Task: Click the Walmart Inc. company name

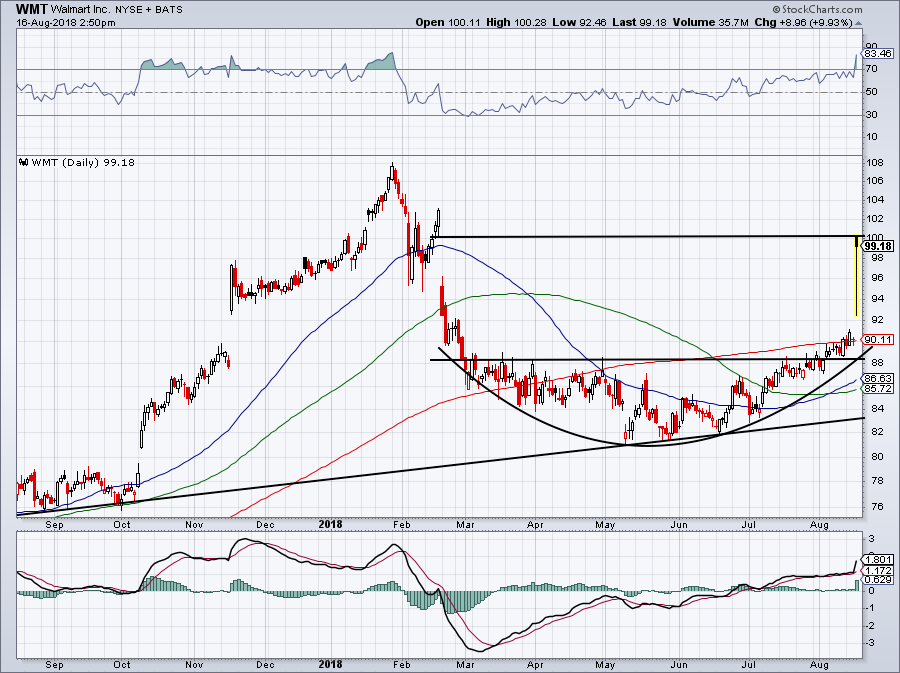Action: 78,10
